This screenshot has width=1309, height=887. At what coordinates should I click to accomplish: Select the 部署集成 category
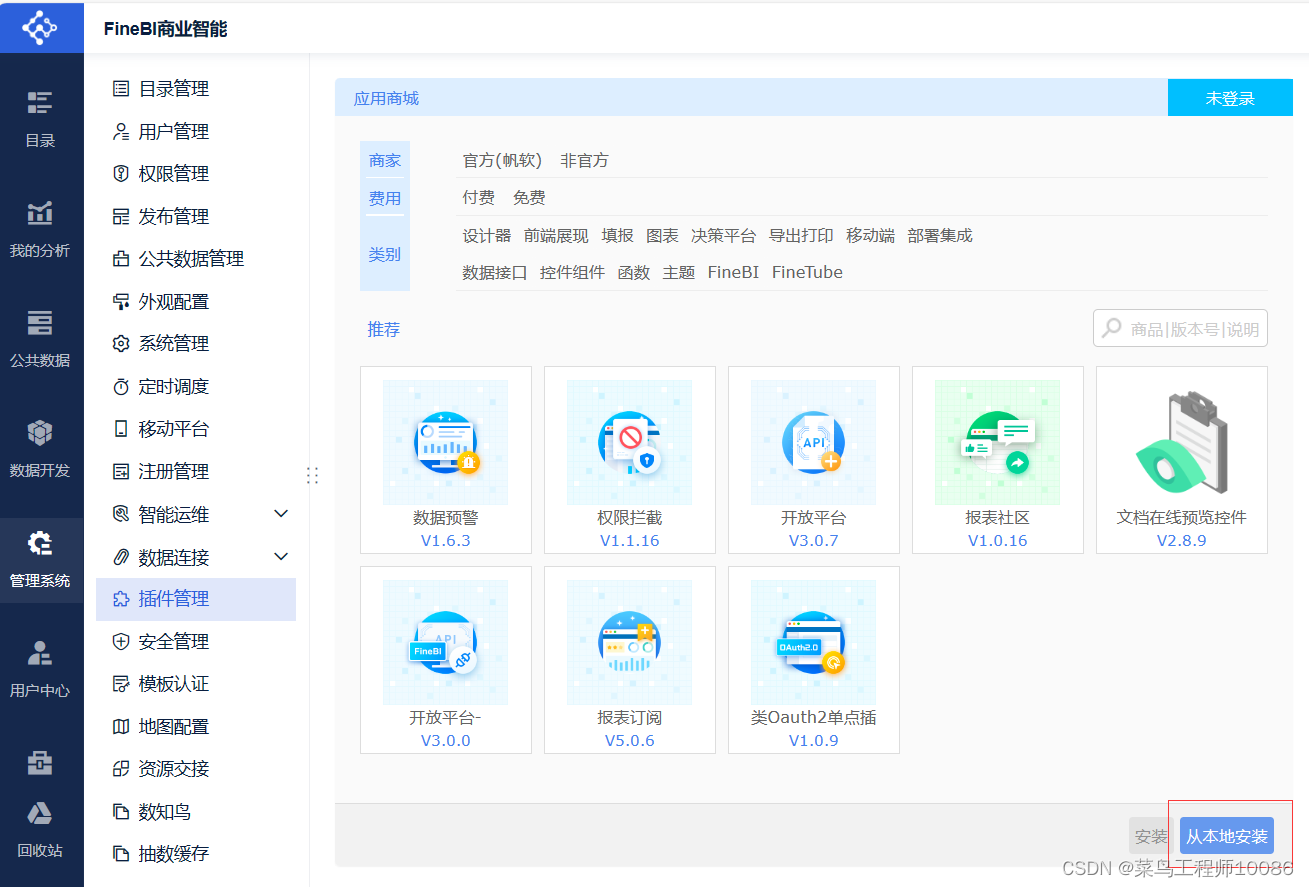[x=940, y=236]
